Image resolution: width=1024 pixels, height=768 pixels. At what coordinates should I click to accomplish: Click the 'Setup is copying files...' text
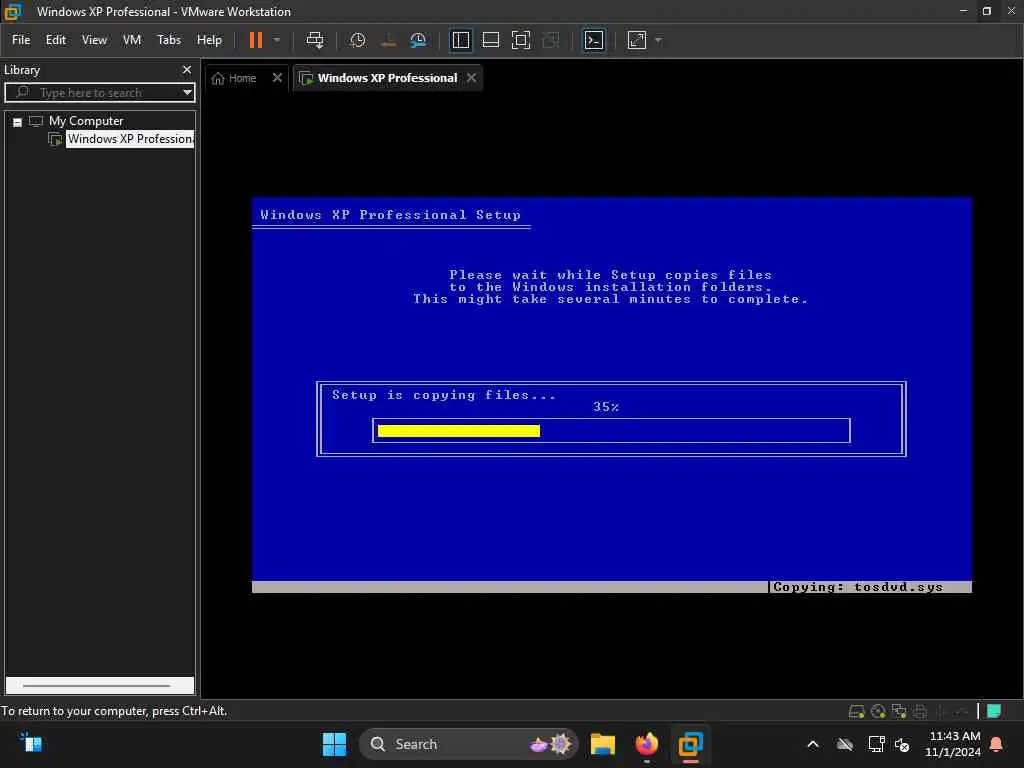(443, 395)
